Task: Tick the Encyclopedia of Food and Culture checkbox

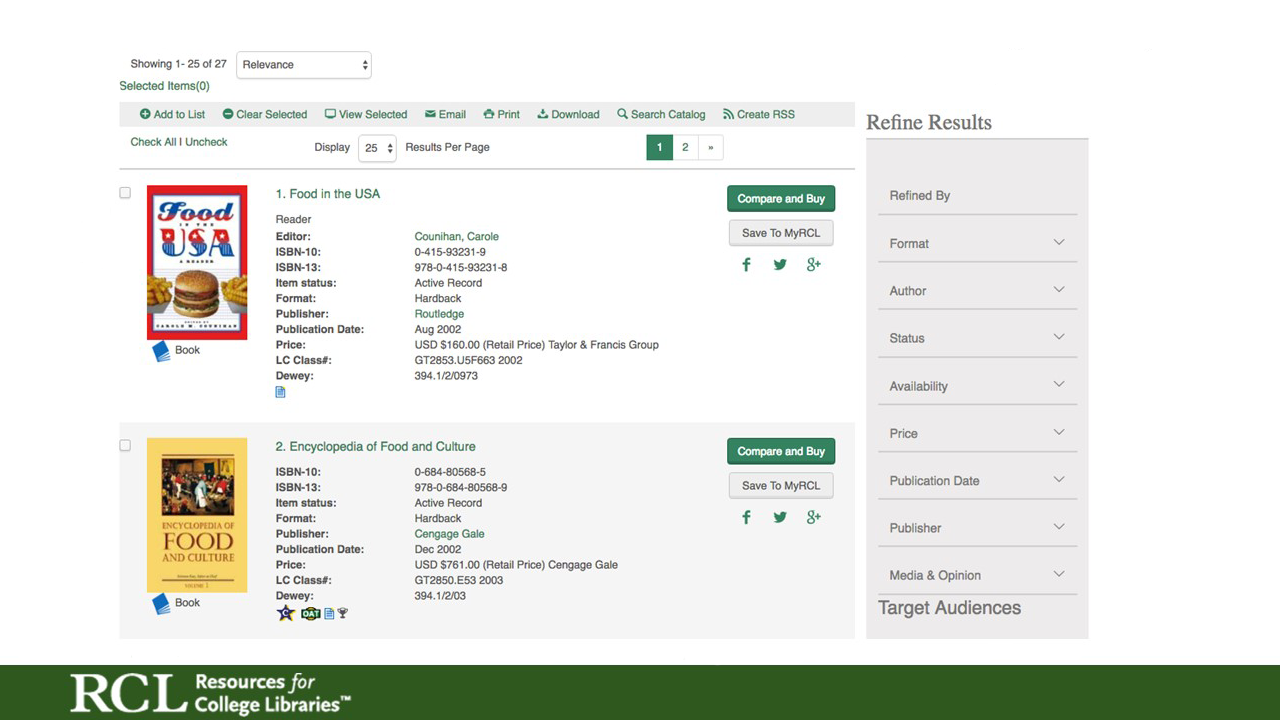Action: [x=125, y=446]
